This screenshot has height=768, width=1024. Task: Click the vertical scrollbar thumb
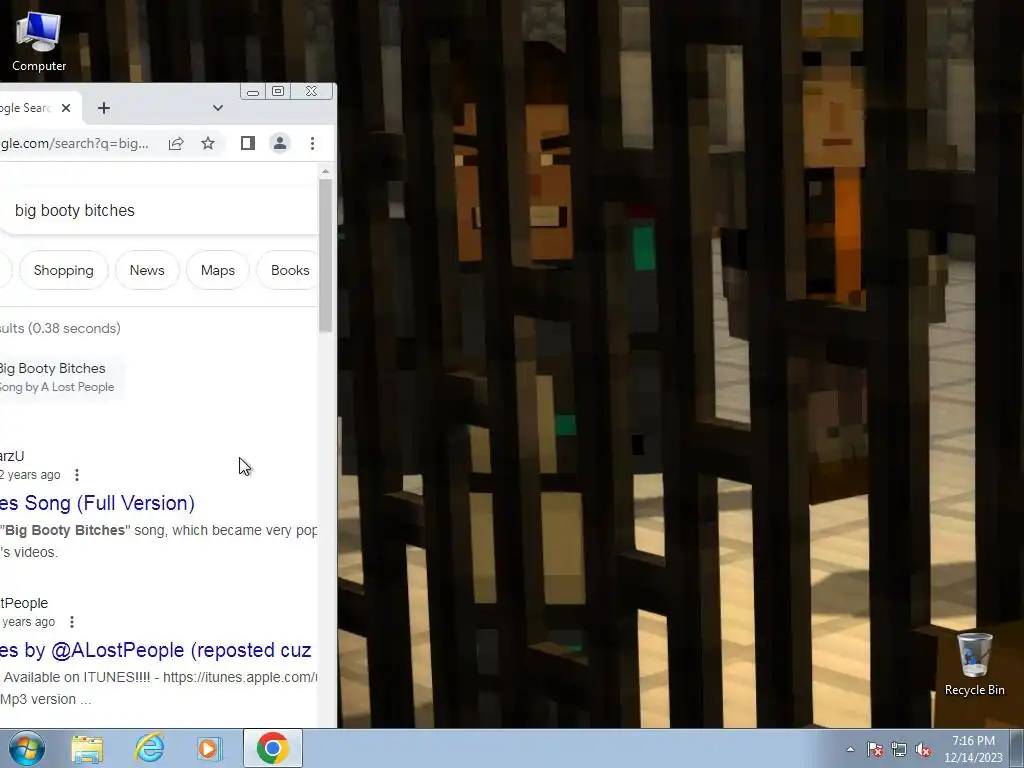325,255
